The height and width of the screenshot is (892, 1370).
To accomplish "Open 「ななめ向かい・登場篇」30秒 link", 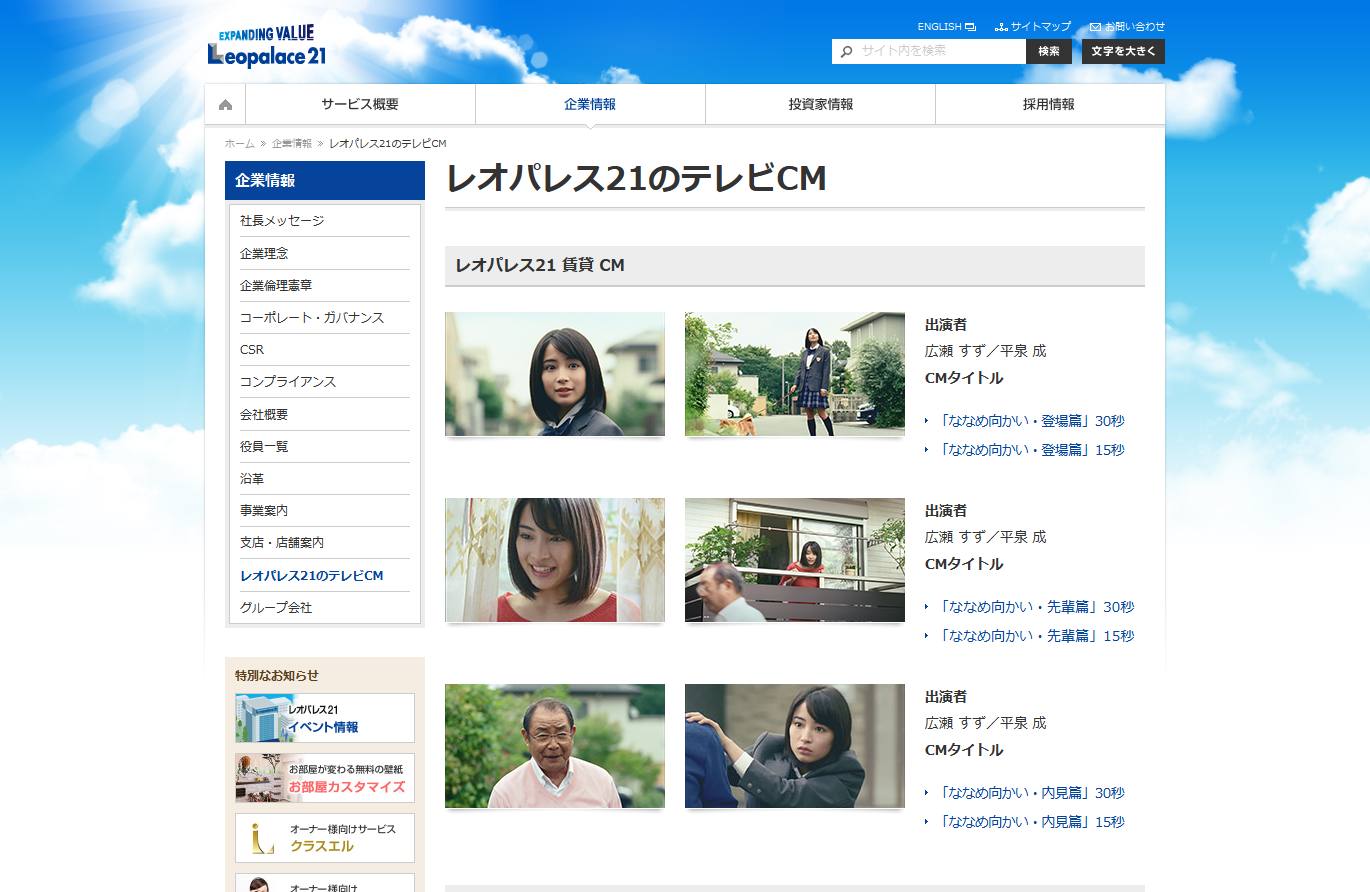I will tap(1031, 421).
